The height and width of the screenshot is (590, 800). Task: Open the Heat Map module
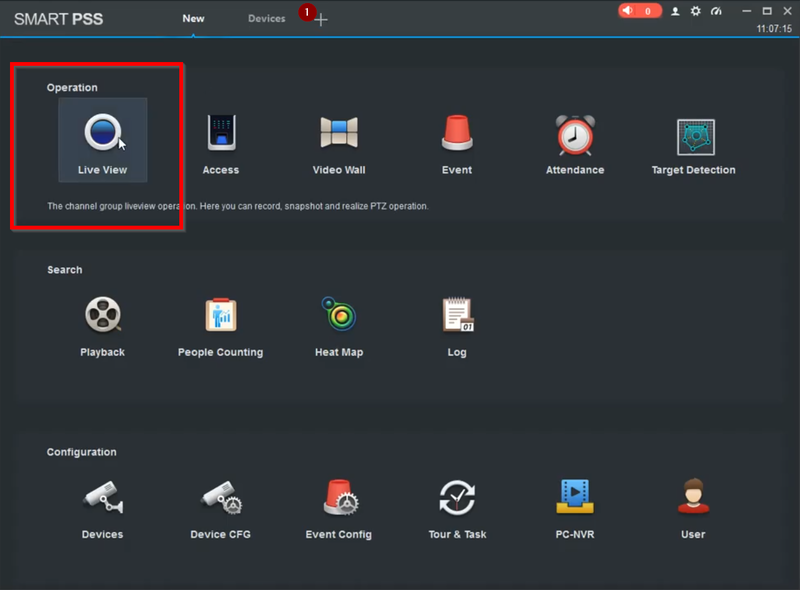coord(339,327)
